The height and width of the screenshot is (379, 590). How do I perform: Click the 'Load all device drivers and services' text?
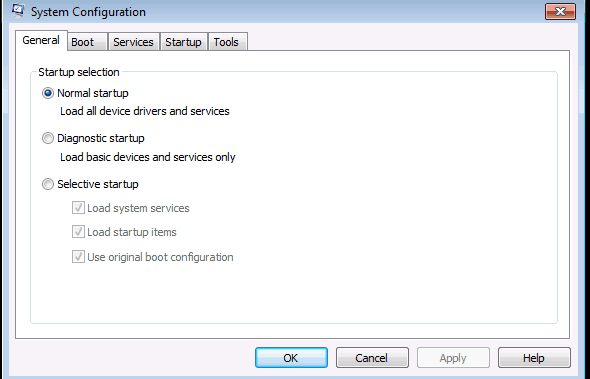click(x=145, y=111)
